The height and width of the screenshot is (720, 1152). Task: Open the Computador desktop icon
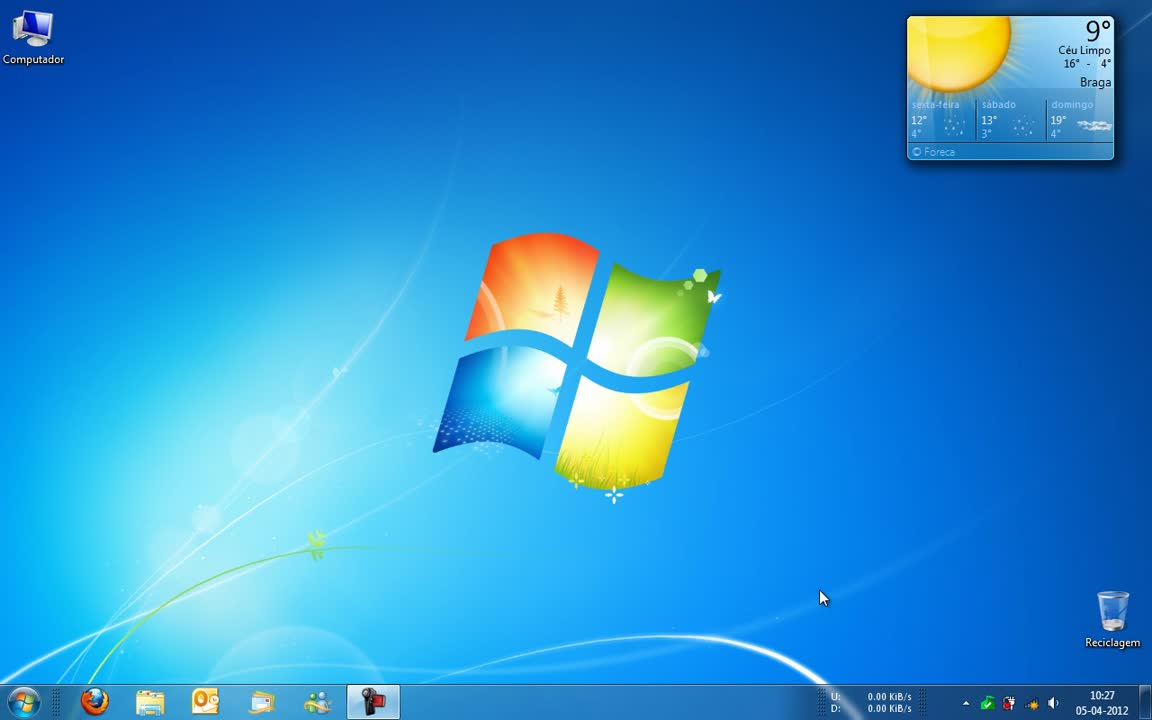(x=33, y=38)
